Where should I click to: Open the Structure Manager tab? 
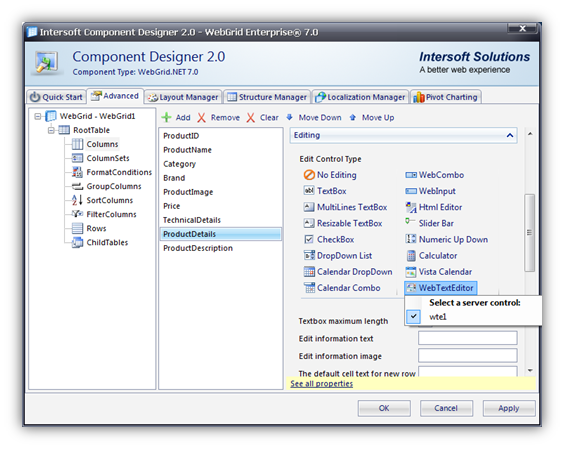pyautogui.click(x=267, y=97)
